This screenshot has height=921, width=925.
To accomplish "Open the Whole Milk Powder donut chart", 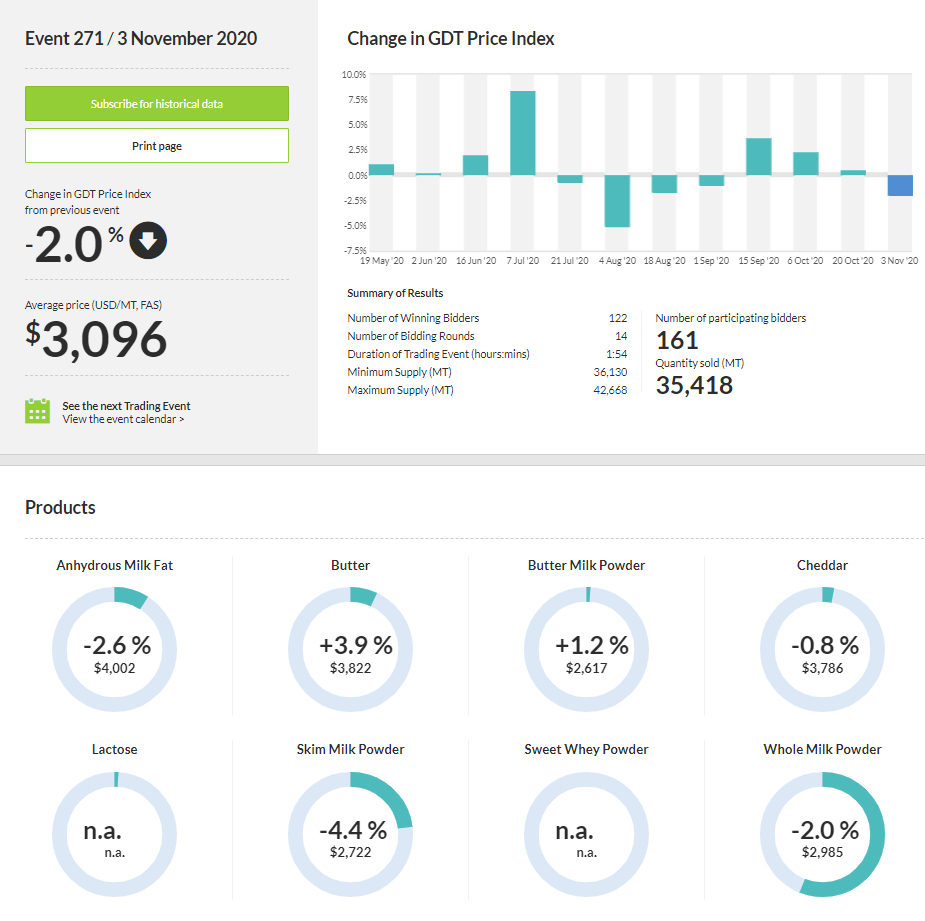I will point(822,834).
